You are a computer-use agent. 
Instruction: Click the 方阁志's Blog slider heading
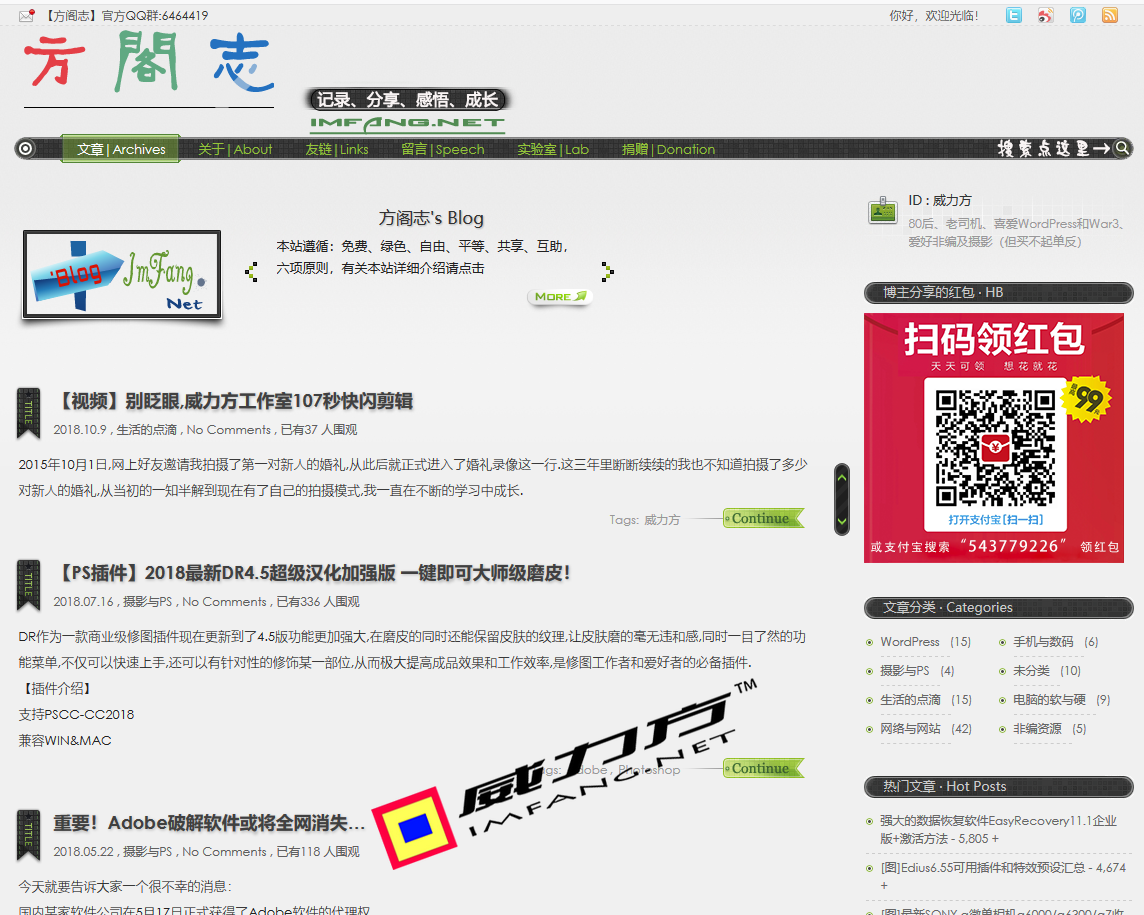click(x=430, y=218)
